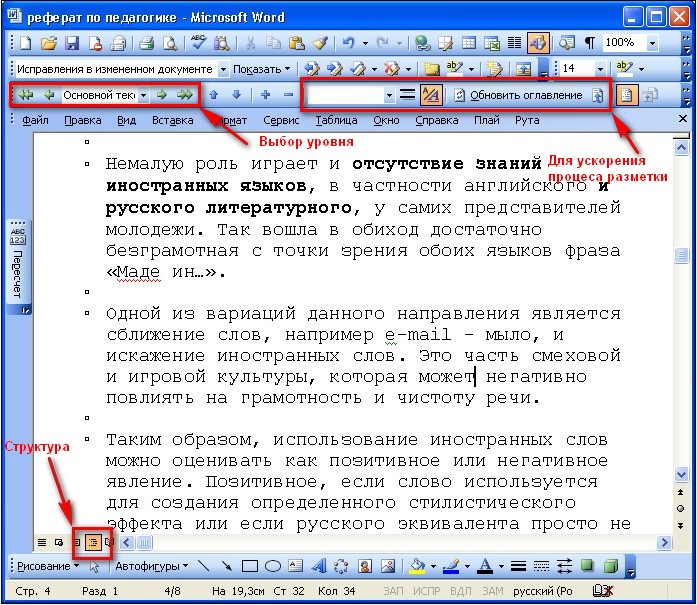Insert an Excel worksheet icon
697x605 pixels.
(492, 43)
